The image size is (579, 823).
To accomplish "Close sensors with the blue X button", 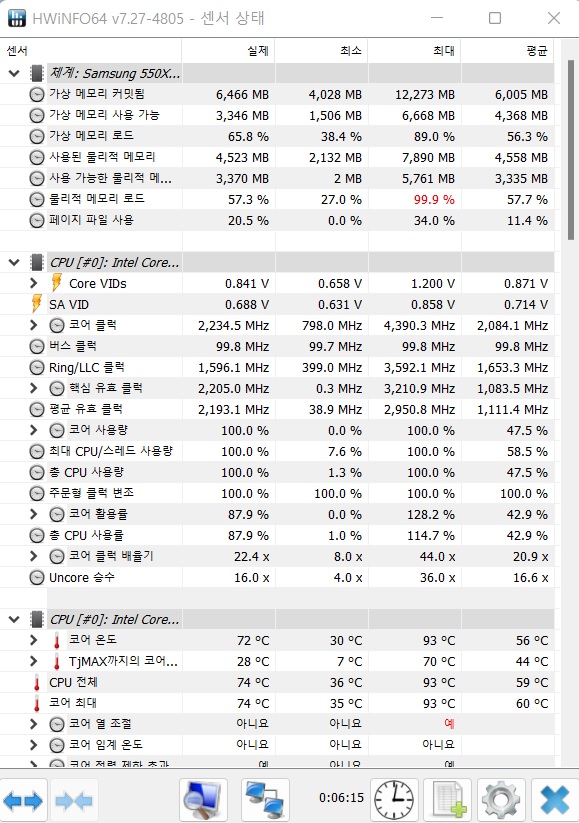I will (x=551, y=799).
